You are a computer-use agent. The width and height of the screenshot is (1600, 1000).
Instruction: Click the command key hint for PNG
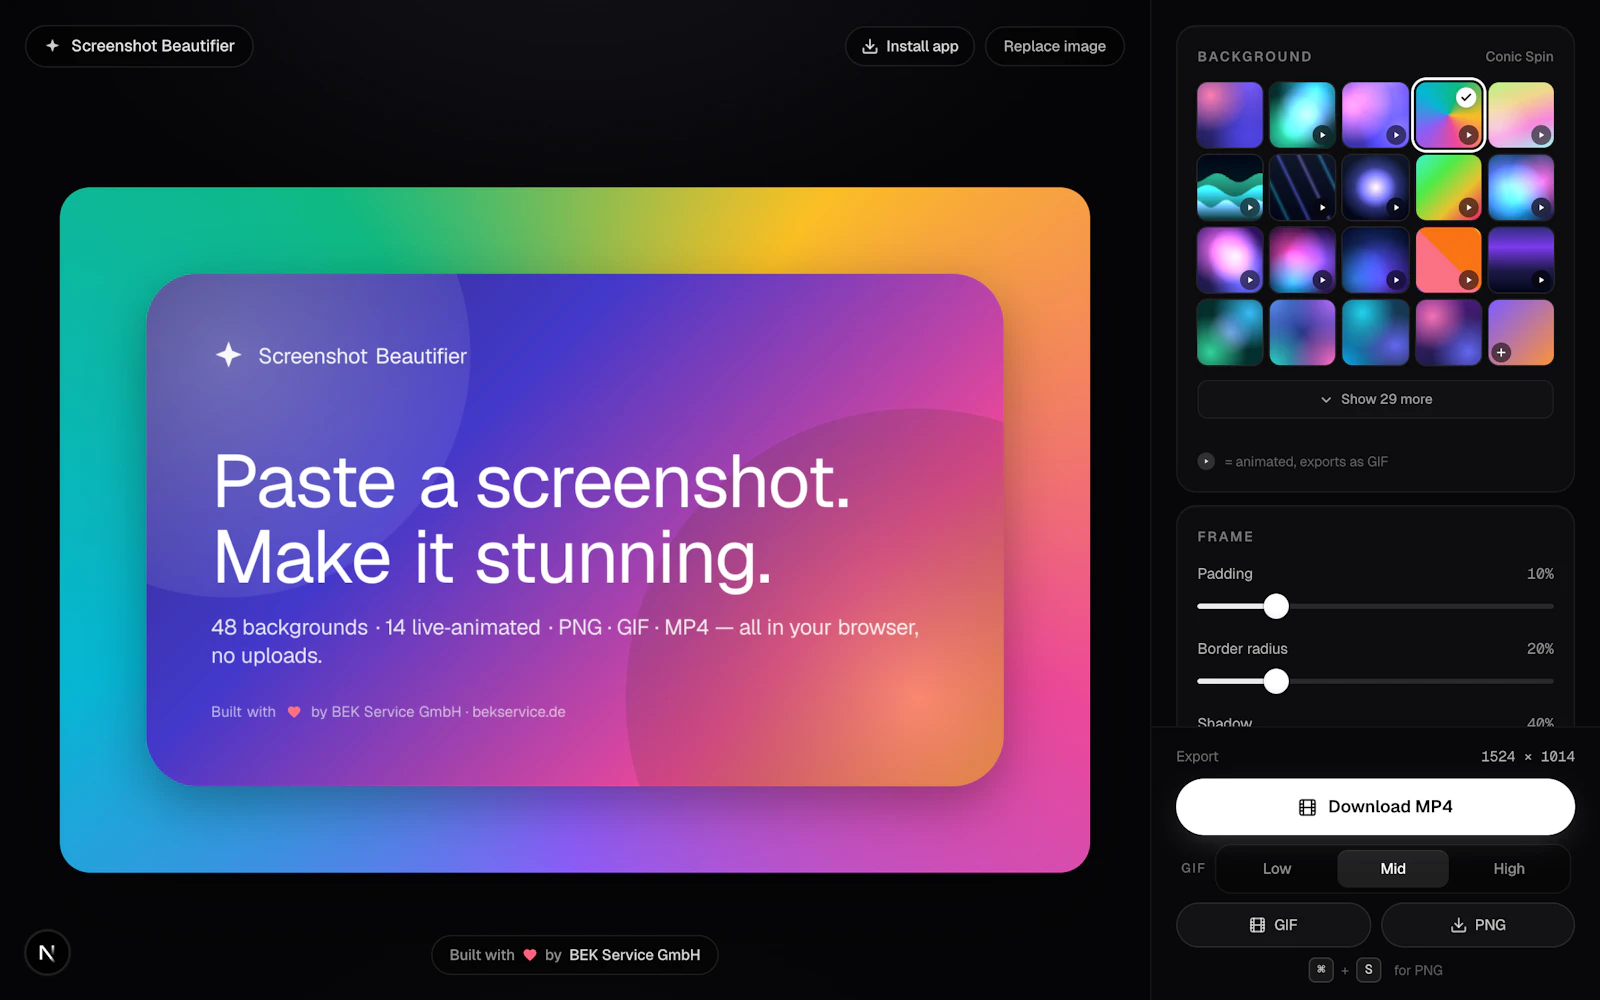tap(1321, 970)
